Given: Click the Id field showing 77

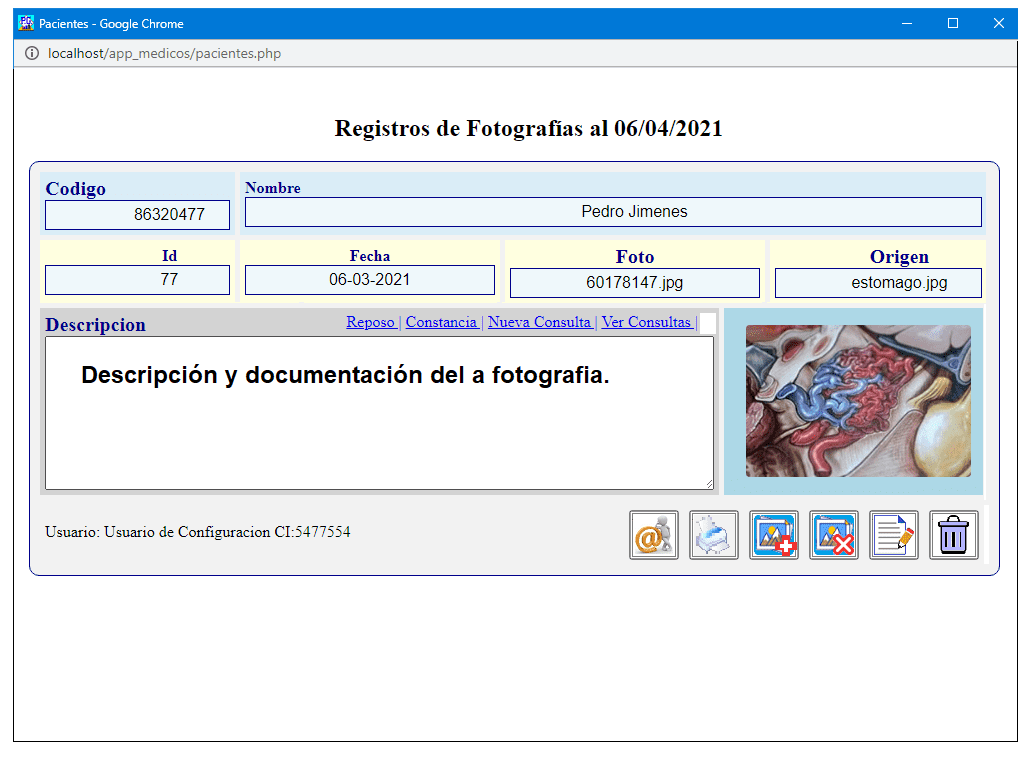Looking at the screenshot, I should (137, 280).
